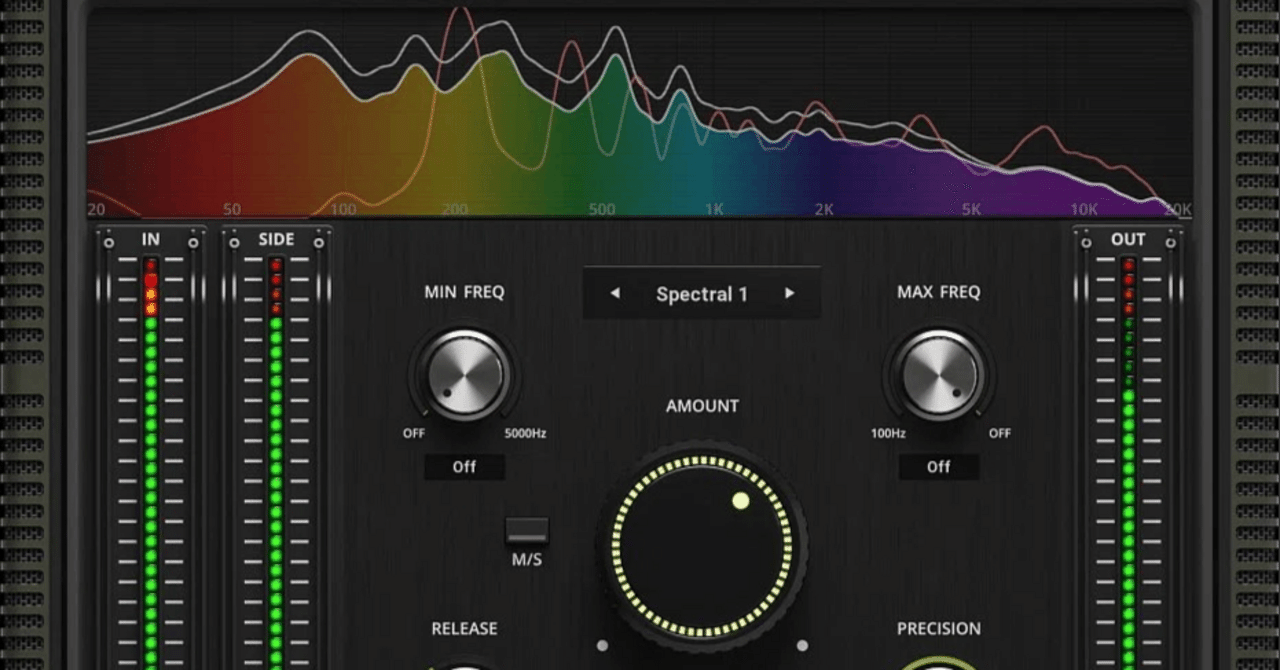This screenshot has width=1280, height=670.
Task: Click the Off value box under MAX FREQ
Action: [938, 467]
